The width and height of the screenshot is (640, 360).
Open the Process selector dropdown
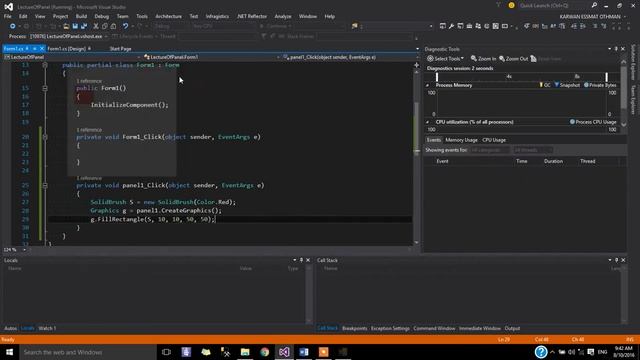point(69,36)
